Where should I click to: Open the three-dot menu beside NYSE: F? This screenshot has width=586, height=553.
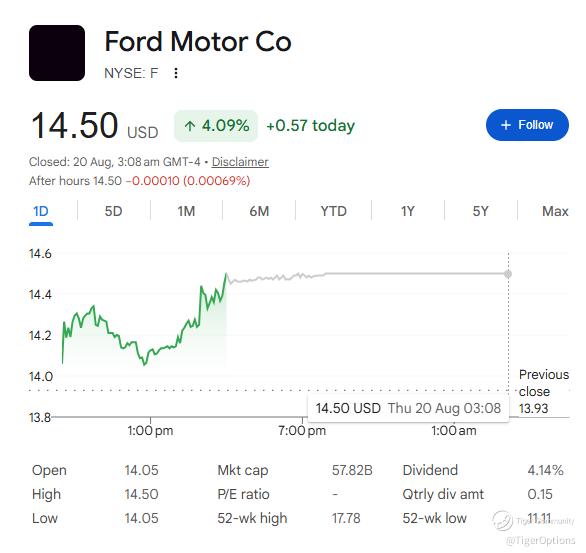[x=176, y=73]
